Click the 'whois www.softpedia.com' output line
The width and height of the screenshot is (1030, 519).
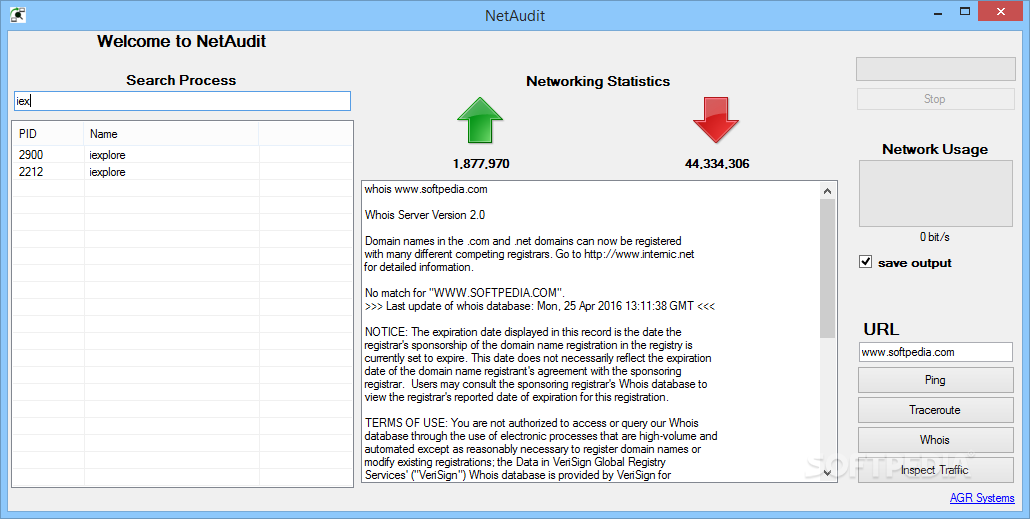pyautogui.click(x=426, y=189)
